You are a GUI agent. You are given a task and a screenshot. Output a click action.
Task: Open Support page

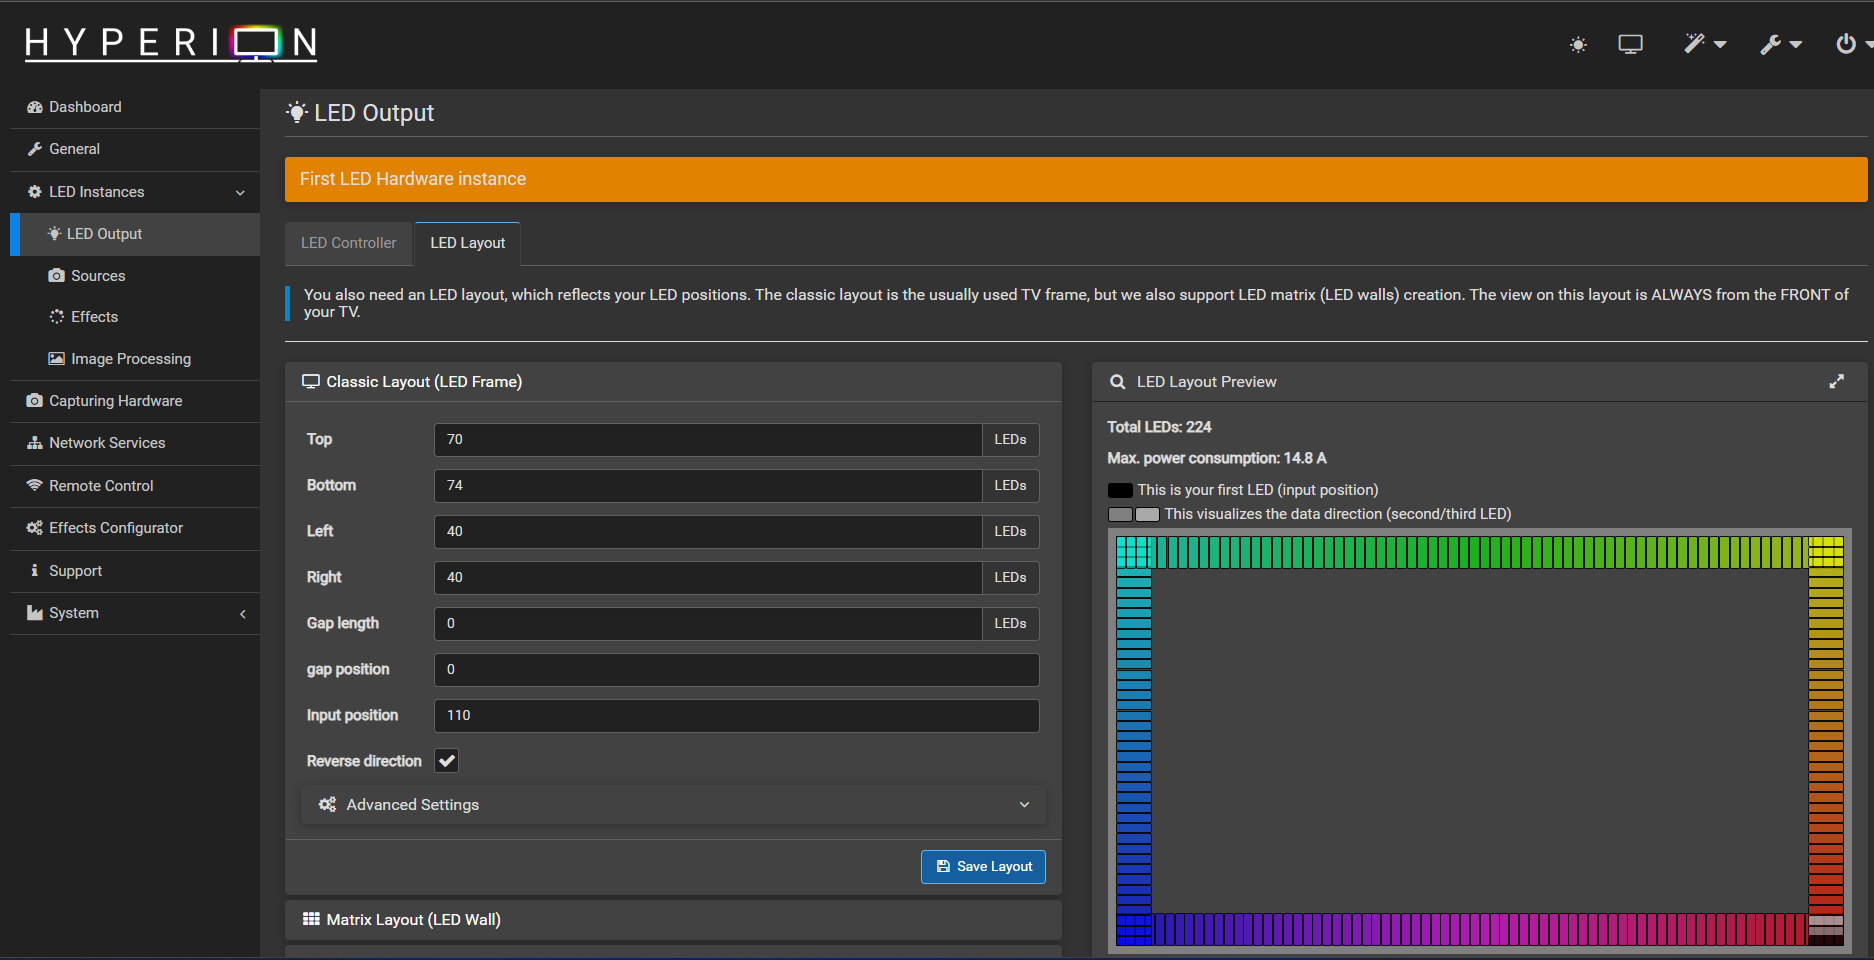tap(135, 571)
